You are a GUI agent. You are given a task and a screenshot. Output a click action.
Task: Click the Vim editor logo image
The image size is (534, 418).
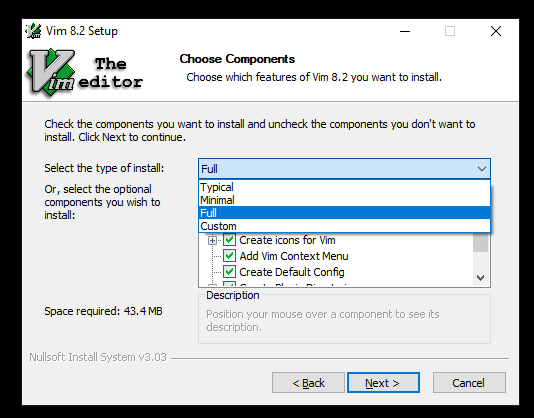(85, 73)
